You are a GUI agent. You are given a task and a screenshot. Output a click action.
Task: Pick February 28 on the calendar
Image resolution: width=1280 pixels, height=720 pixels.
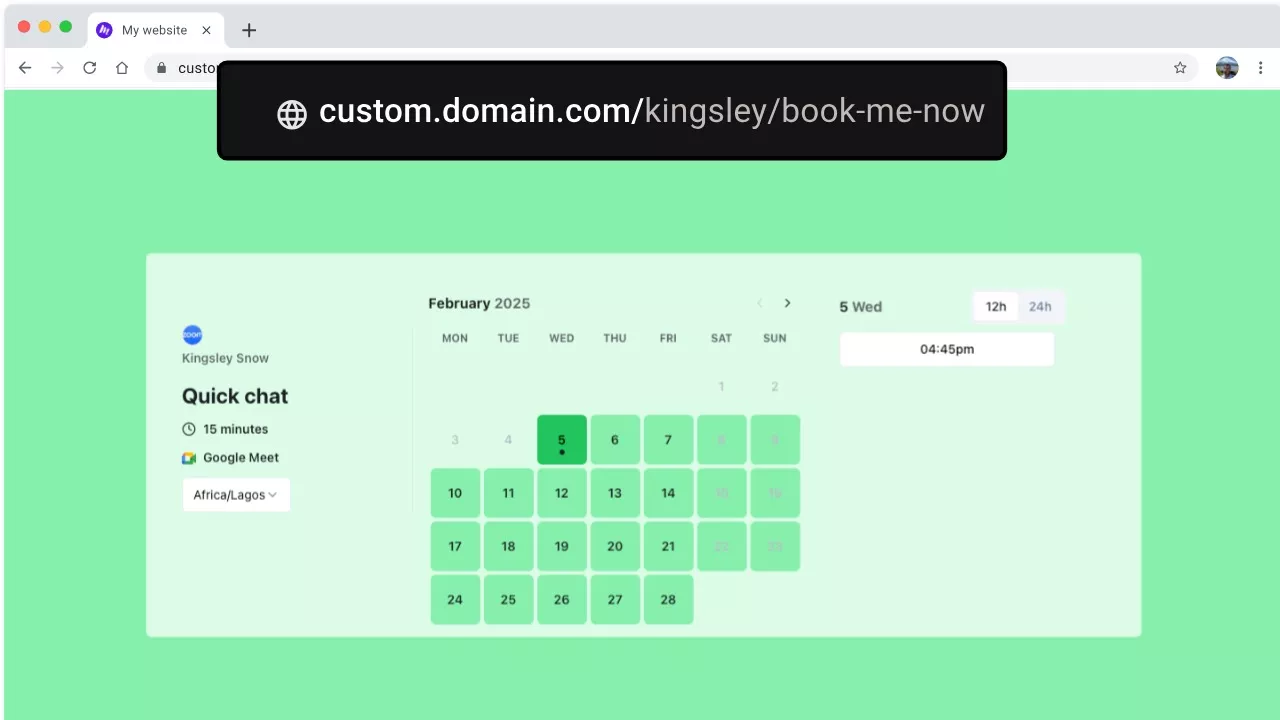(668, 600)
